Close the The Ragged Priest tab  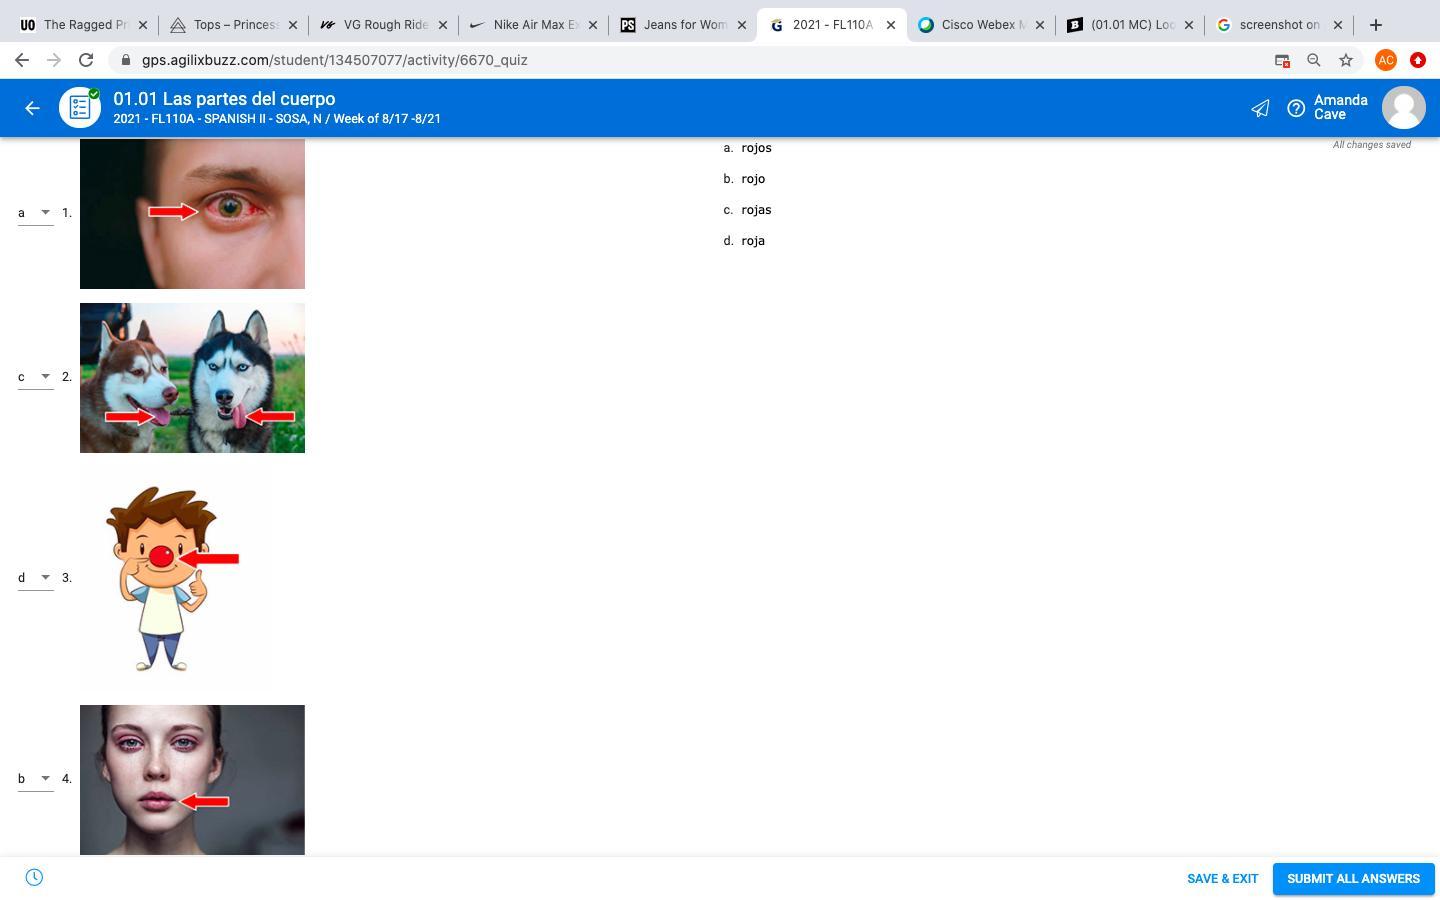[x=142, y=25]
